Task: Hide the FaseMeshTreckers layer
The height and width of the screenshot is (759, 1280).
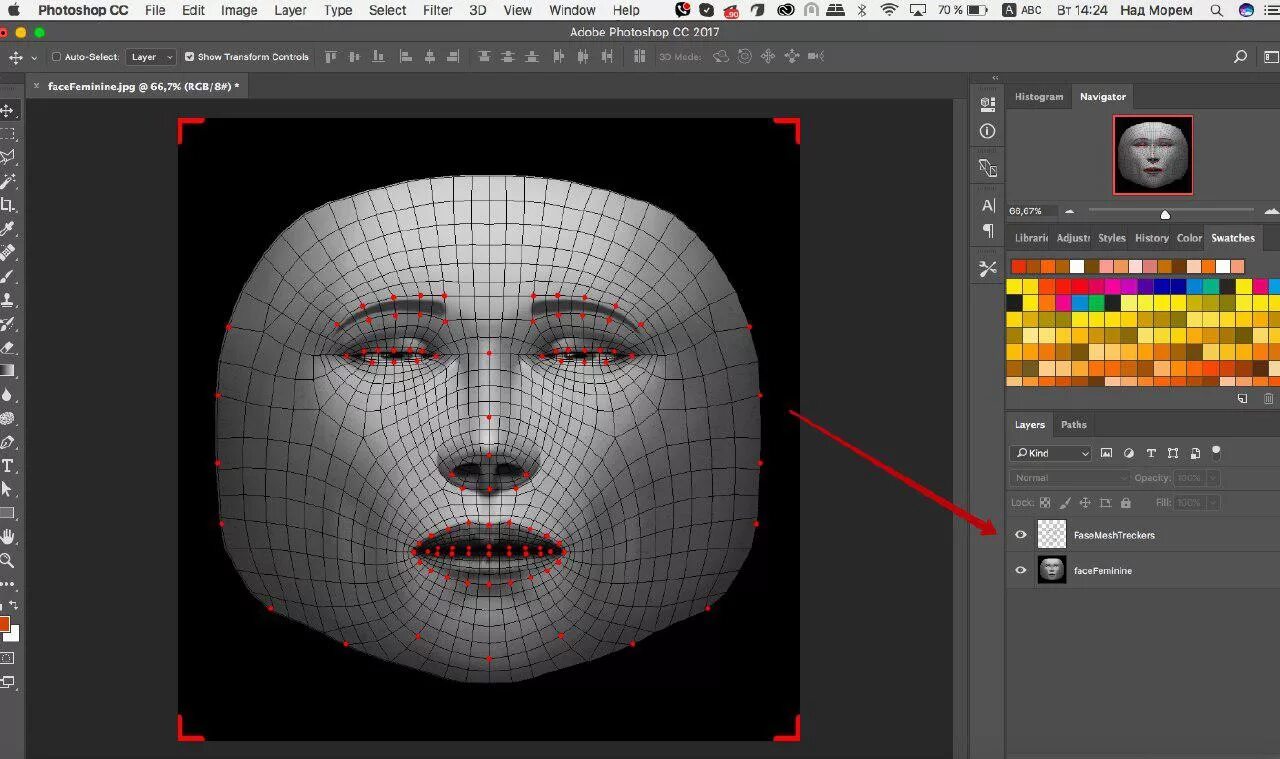Action: click(1020, 535)
